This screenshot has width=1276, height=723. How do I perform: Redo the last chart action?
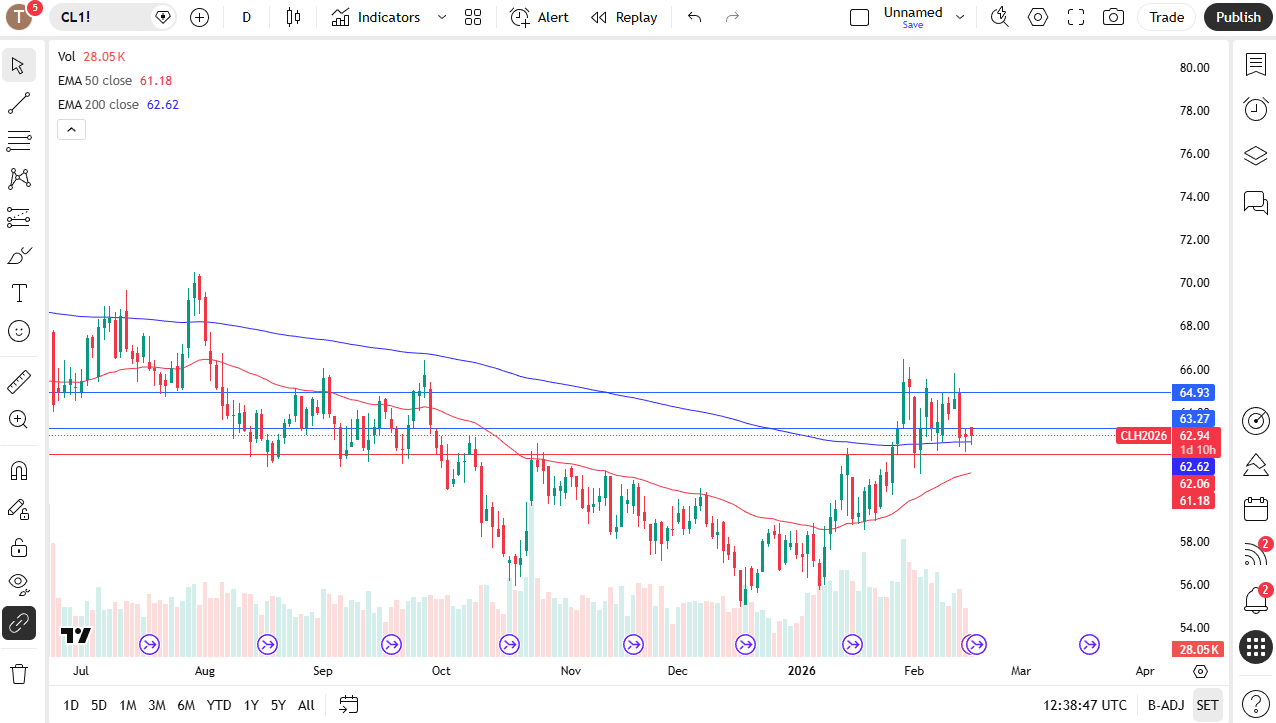point(732,17)
